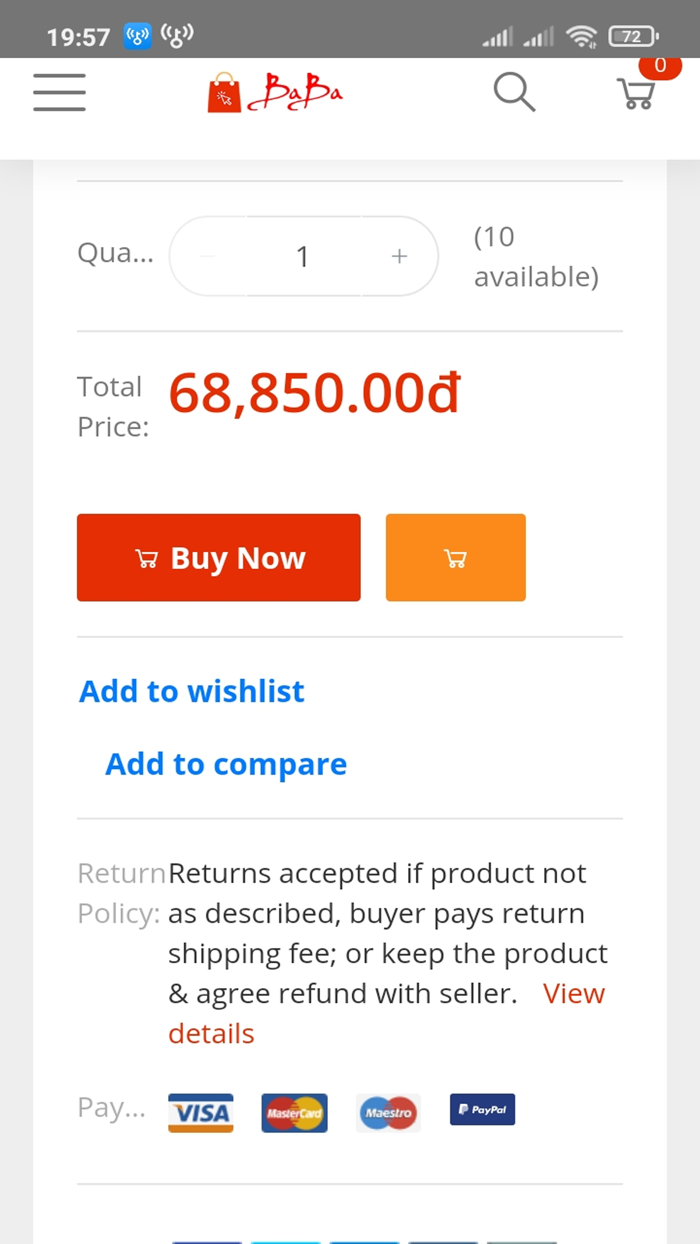Tap the BaBa store logo

[x=275, y=94]
